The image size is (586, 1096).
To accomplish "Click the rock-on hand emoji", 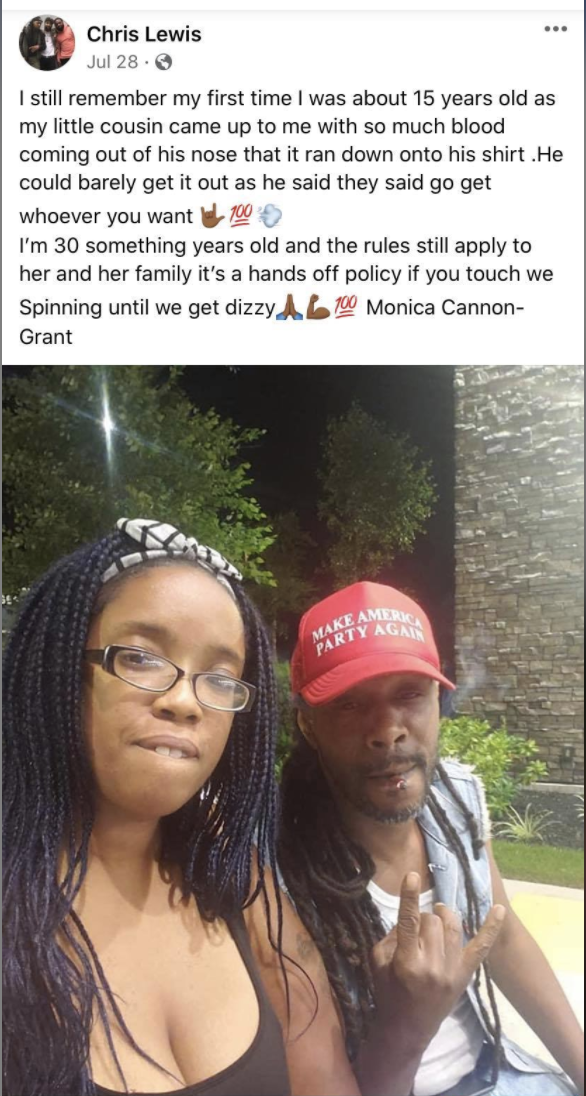I will (x=211, y=217).
